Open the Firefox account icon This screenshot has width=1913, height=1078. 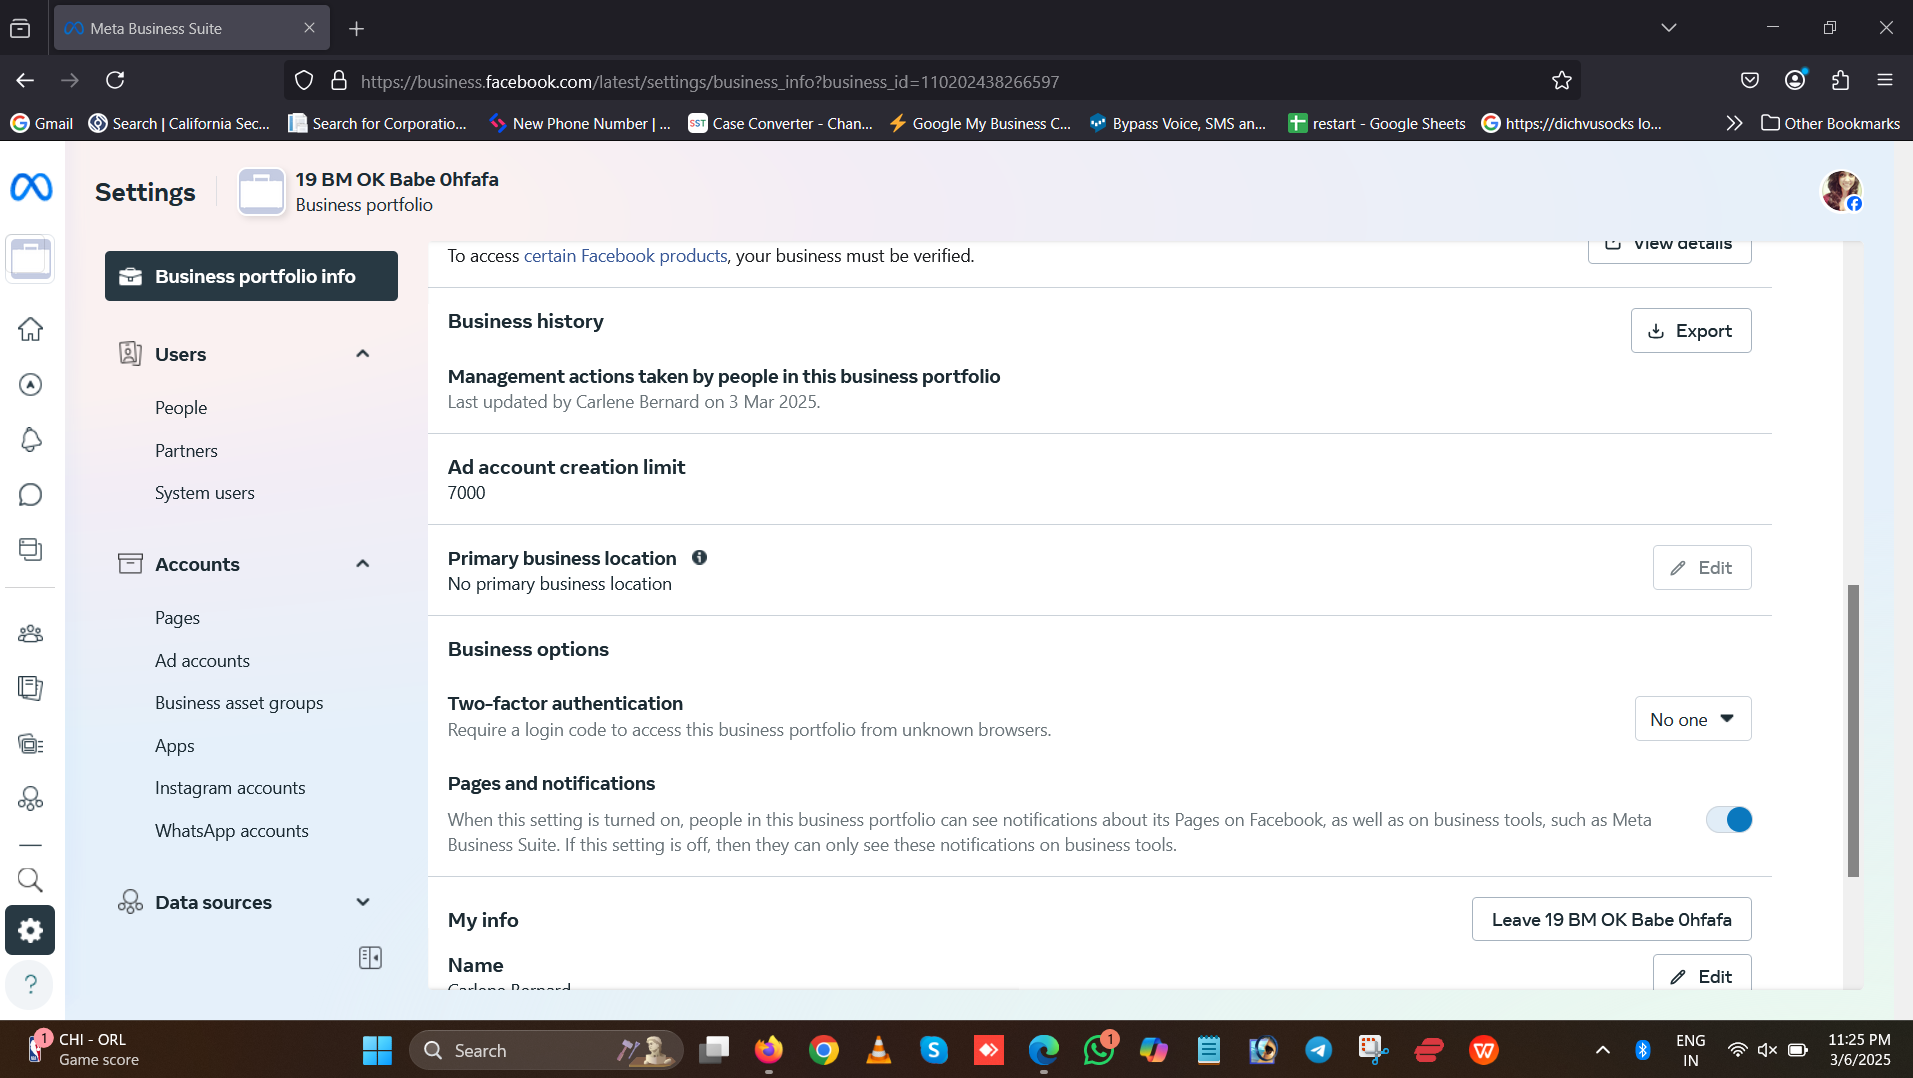[1796, 80]
